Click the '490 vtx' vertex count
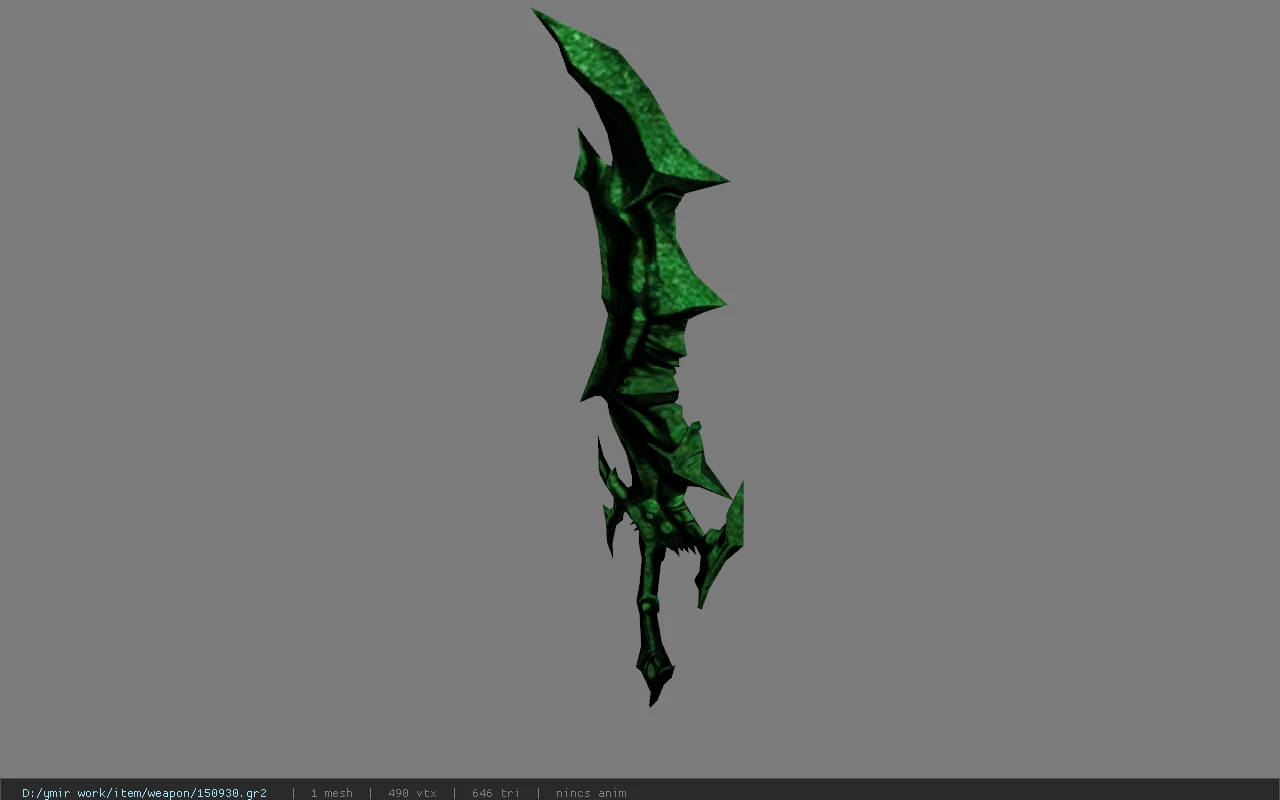The image size is (1280, 800). 412,793
